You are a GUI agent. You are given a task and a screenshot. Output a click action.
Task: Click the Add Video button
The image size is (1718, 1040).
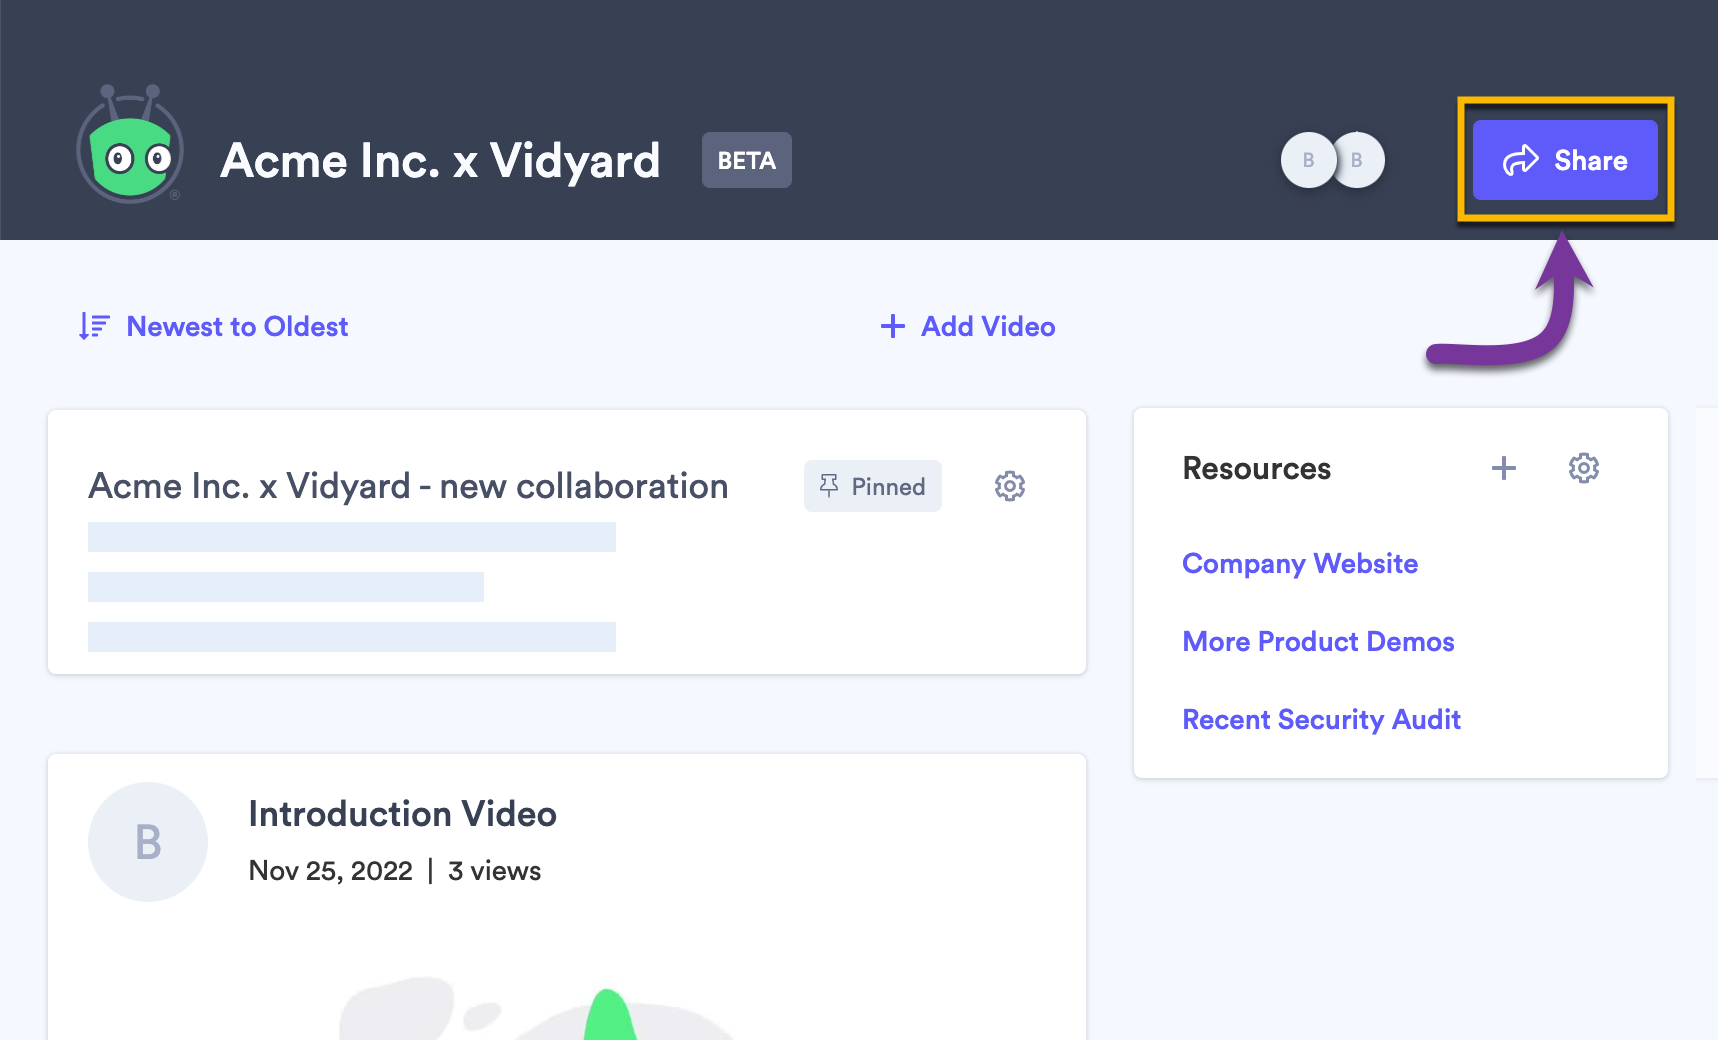[968, 327]
